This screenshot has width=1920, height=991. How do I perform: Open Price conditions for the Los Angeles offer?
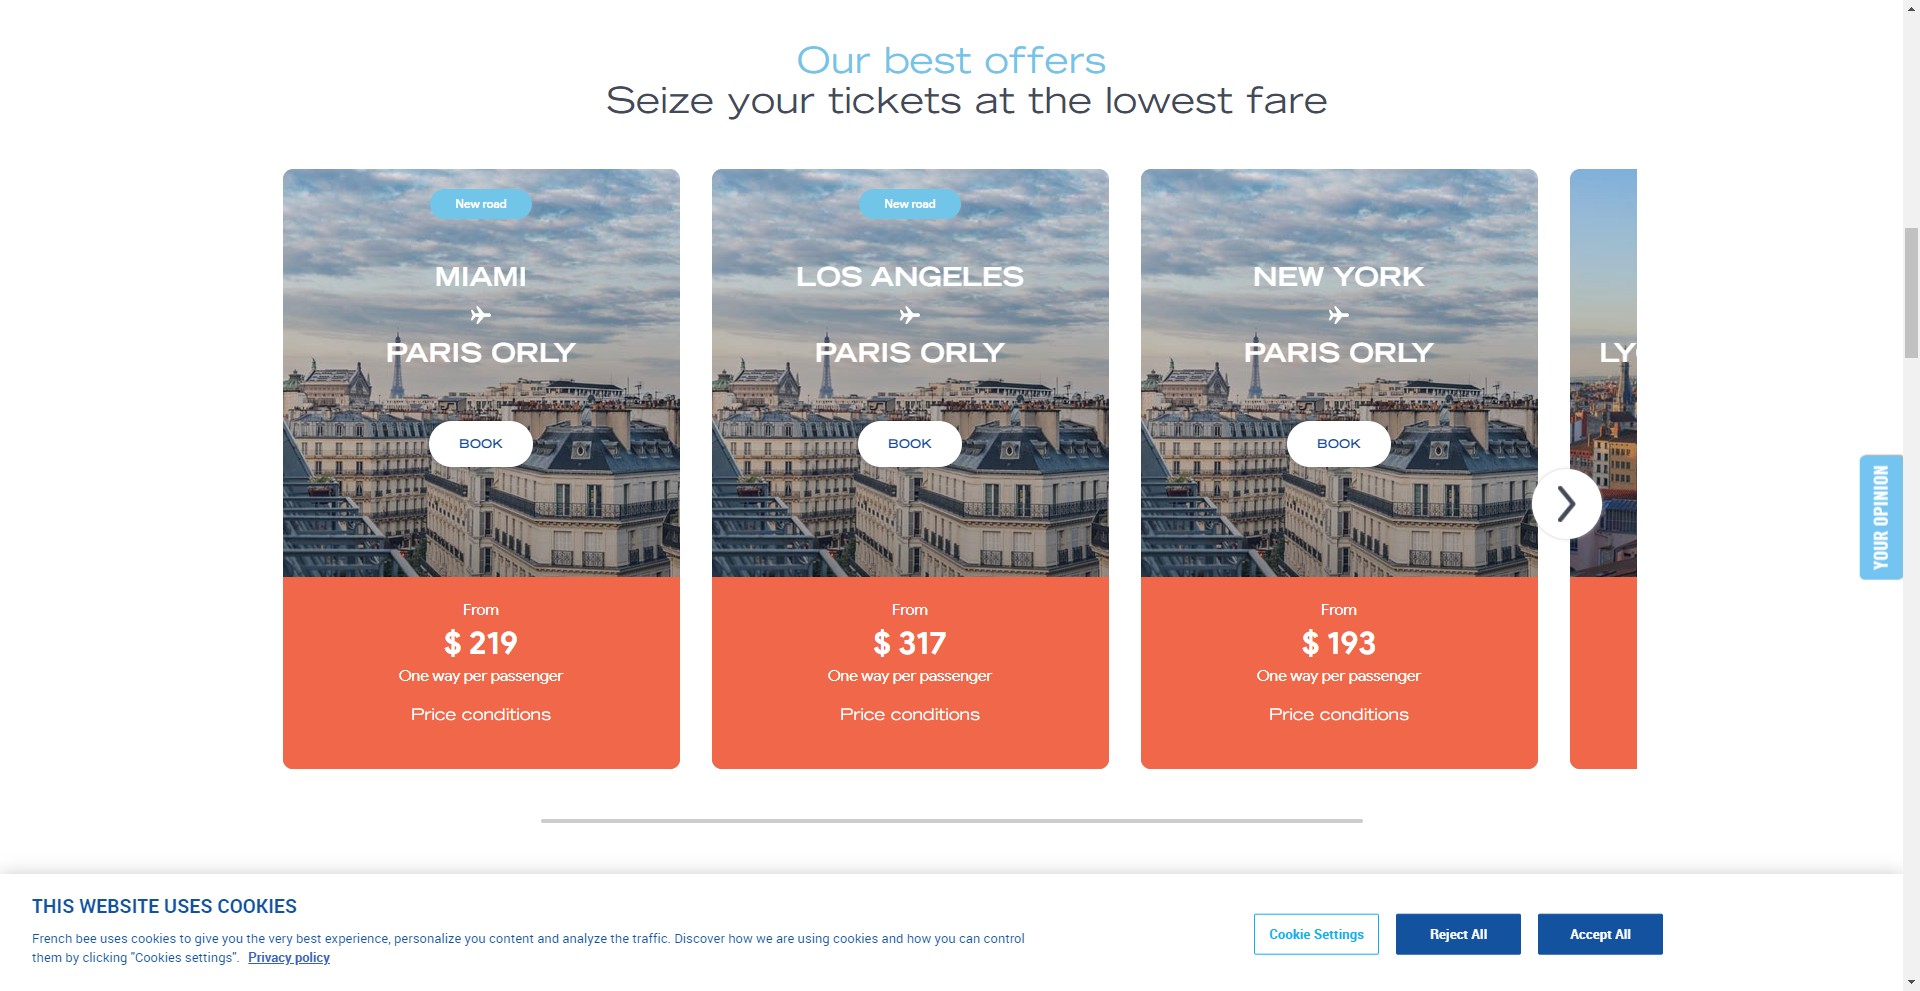(910, 715)
